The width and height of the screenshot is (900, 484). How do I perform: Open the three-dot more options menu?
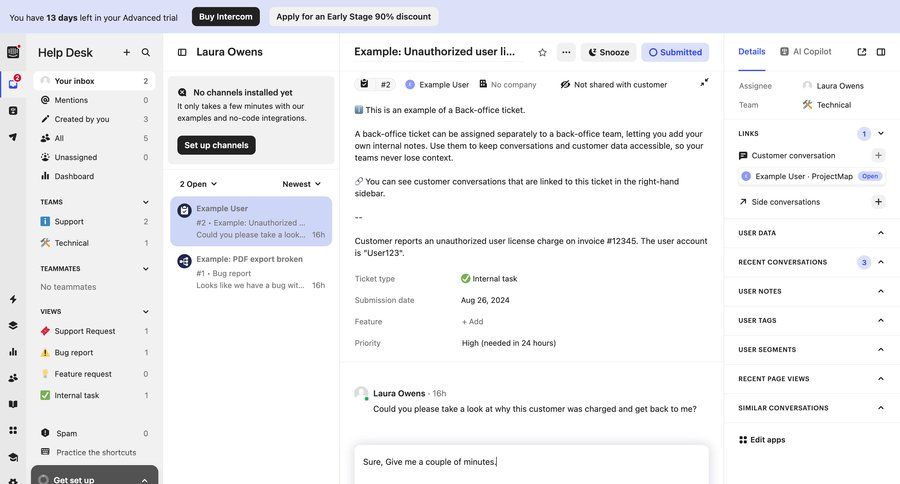[x=566, y=52]
